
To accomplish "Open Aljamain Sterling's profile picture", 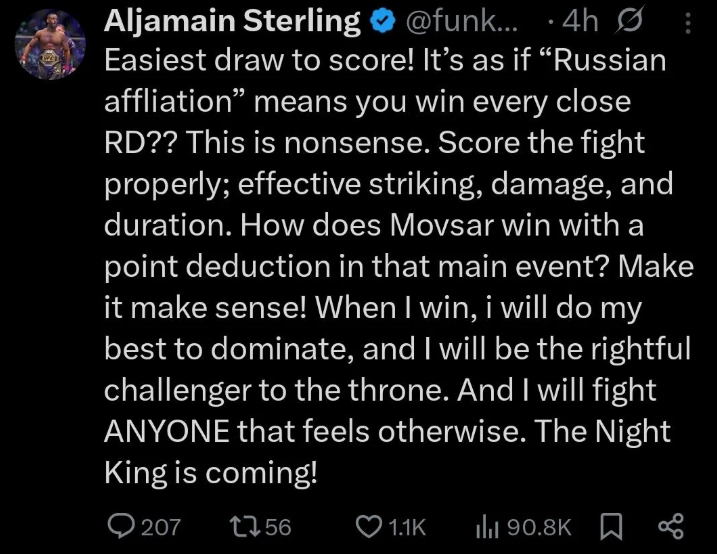I will click(52, 44).
